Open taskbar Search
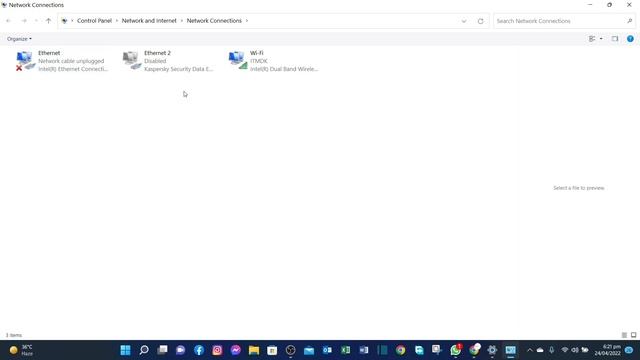Viewport: 640px width, 360px height. click(144, 350)
